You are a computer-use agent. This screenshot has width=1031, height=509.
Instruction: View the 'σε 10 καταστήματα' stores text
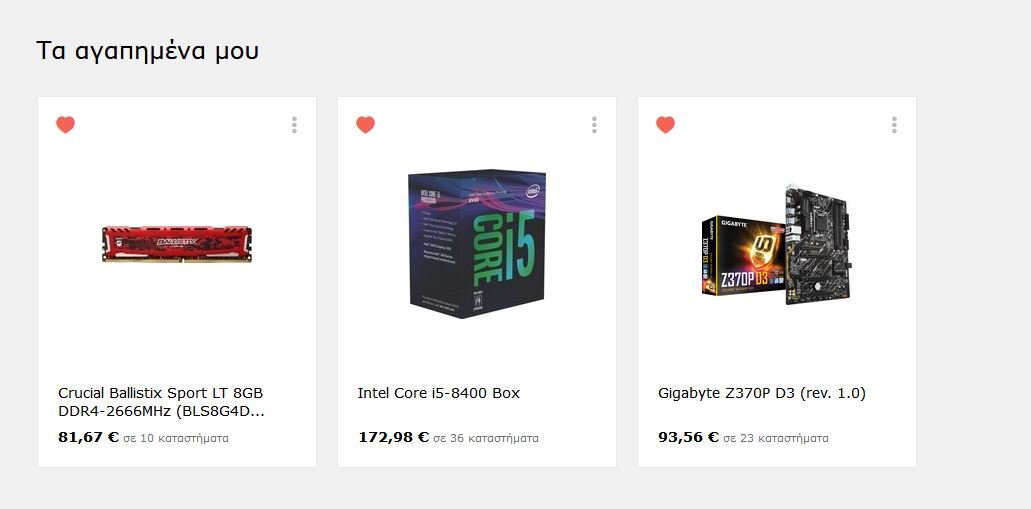click(176, 438)
